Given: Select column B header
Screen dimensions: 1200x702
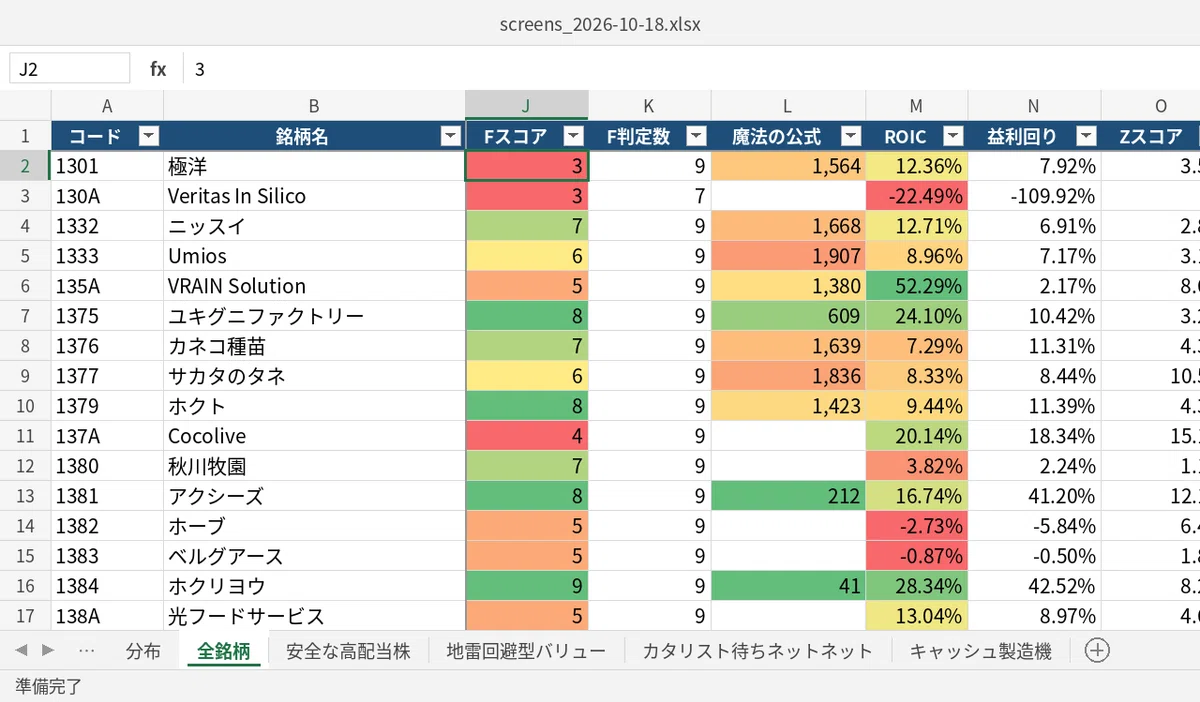Looking at the screenshot, I should click(314, 106).
